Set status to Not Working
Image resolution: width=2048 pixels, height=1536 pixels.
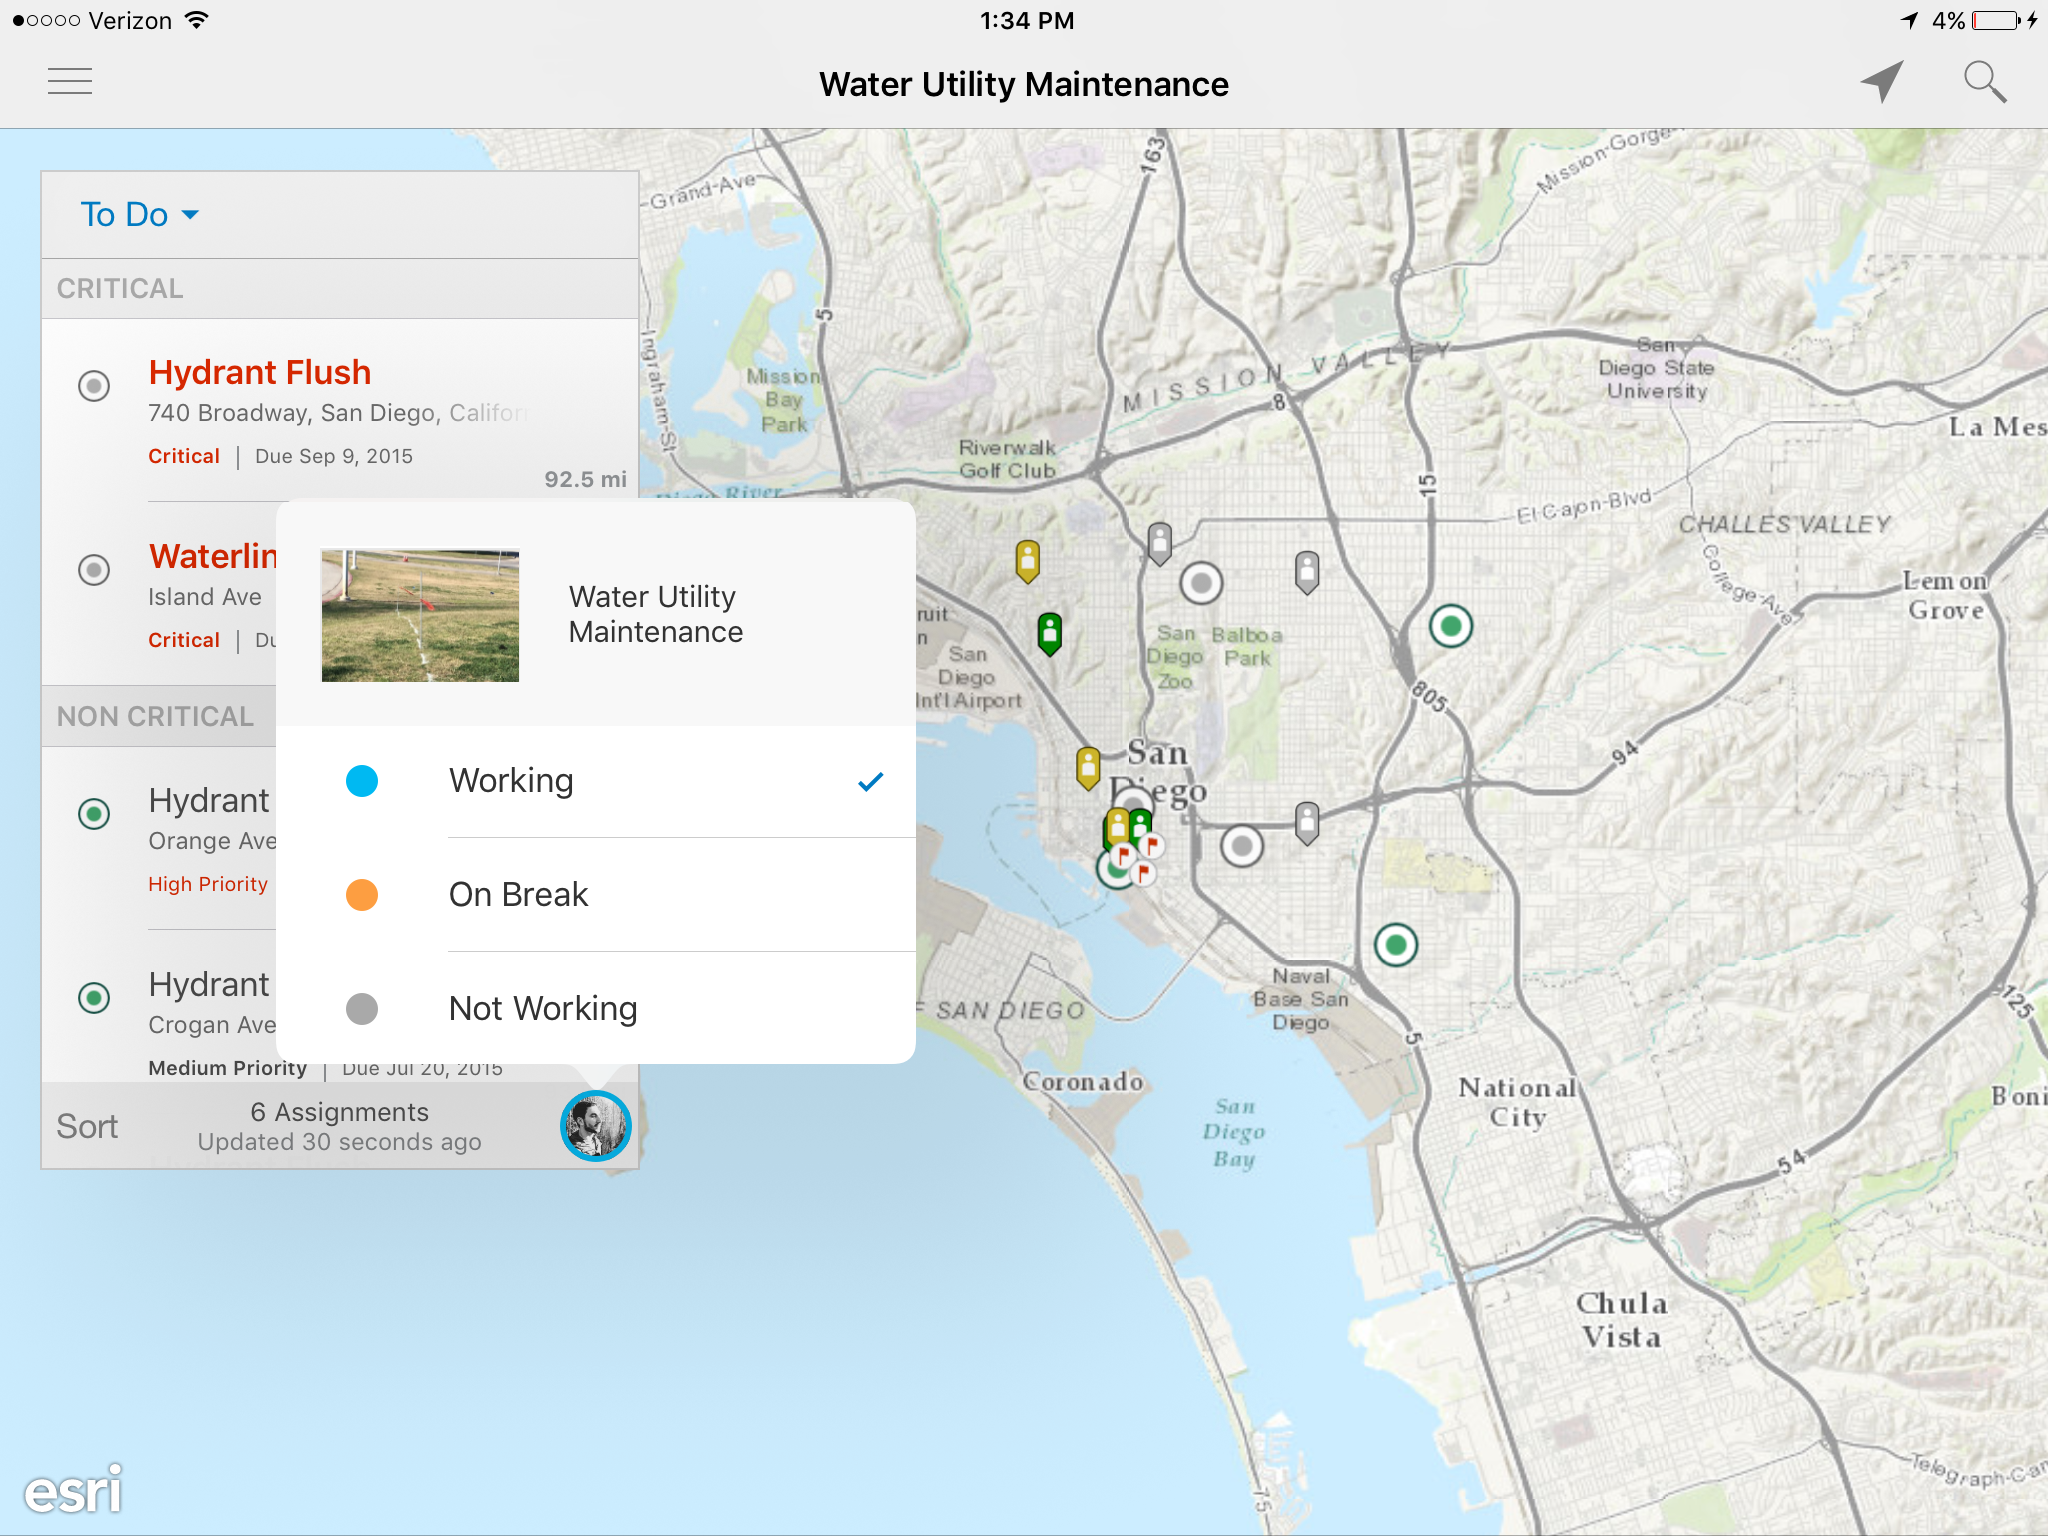pos(596,1008)
